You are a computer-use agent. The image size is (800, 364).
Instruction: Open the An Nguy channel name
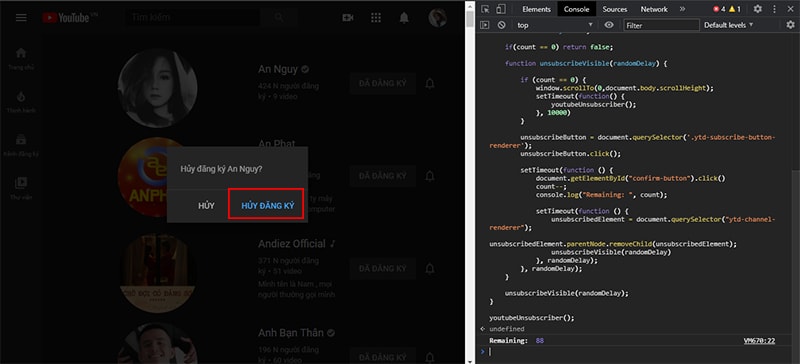tap(279, 69)
